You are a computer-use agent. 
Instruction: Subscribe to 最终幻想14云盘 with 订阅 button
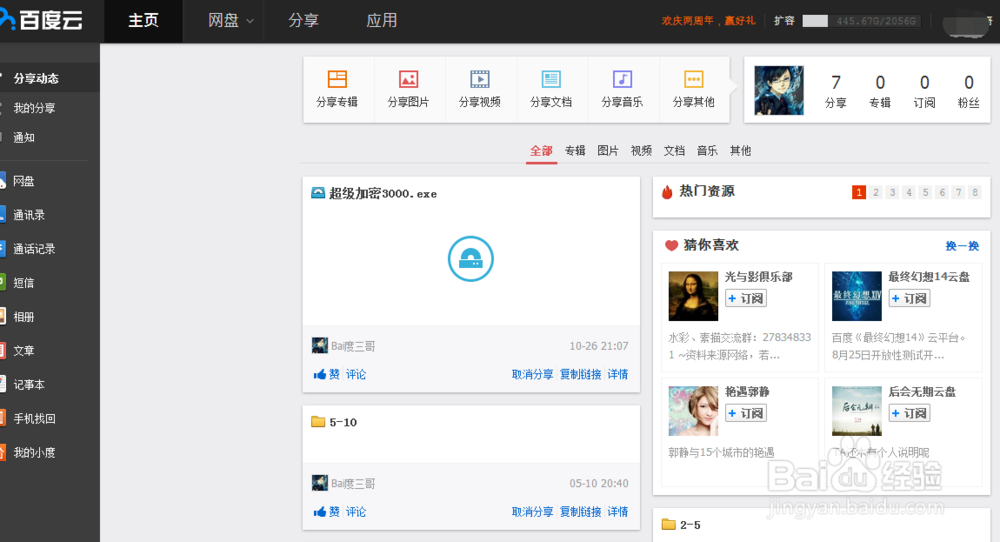tap(909, 298)
